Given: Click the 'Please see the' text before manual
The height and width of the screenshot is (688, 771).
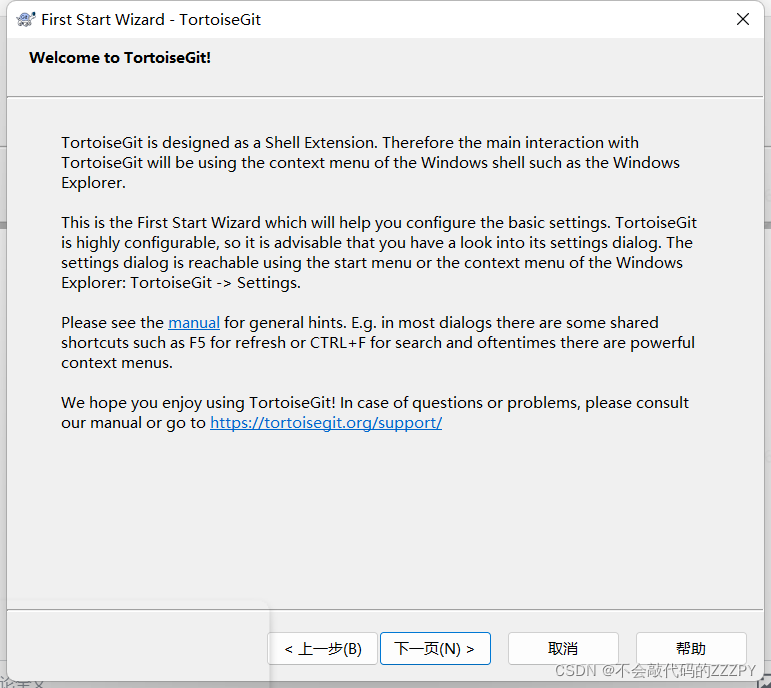Looking at the screenshot, I should [112, 323].
